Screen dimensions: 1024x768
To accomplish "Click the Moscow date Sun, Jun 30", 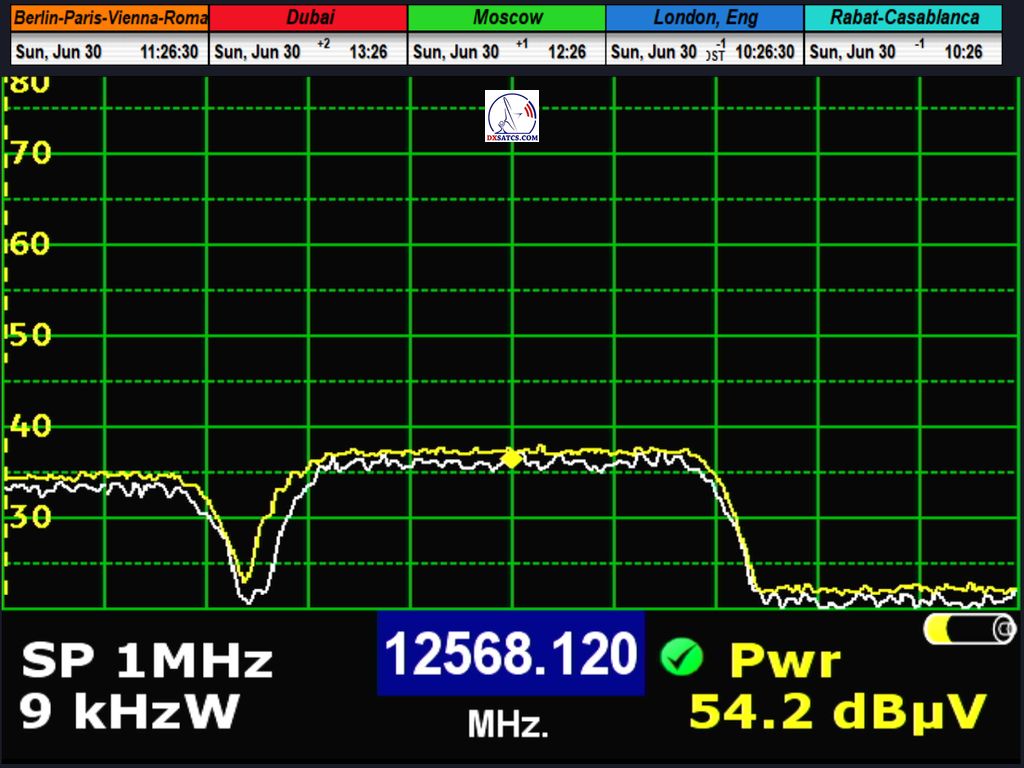I will (455, 52).
